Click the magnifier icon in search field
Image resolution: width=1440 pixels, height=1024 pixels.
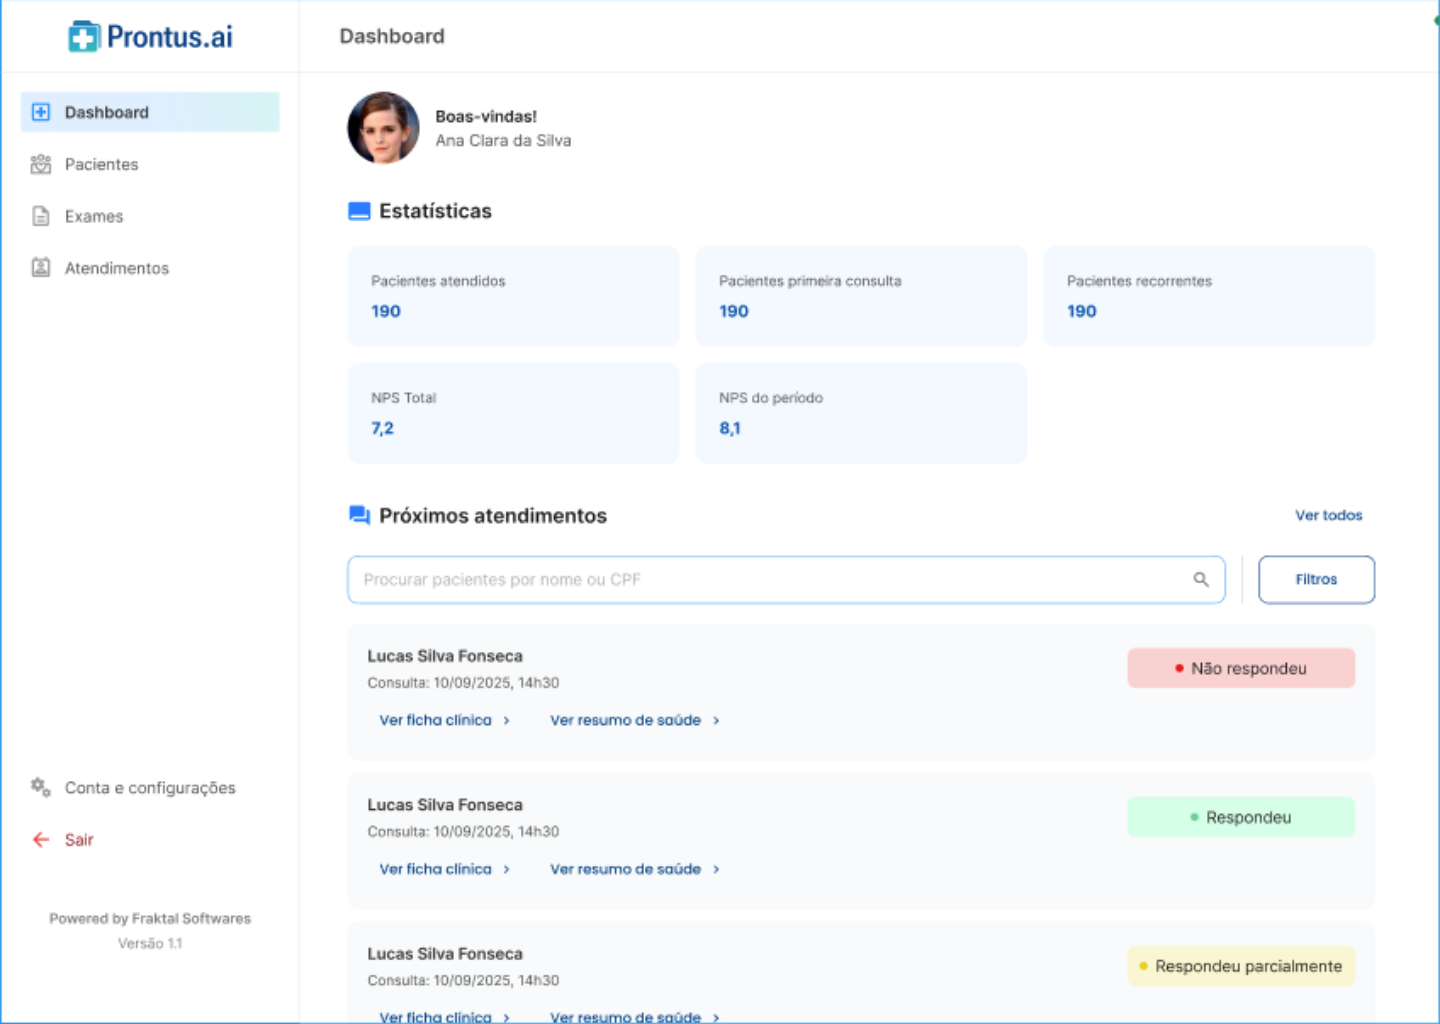tap(1201, 579)
